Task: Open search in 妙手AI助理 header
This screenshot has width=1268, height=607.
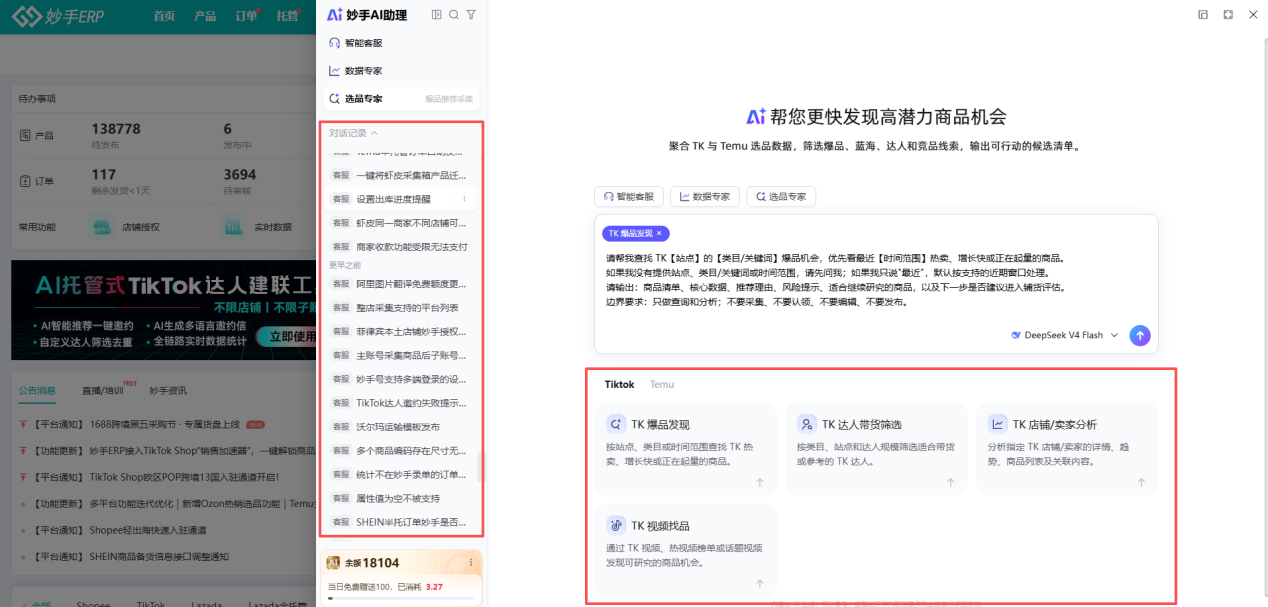Action: 454,15
